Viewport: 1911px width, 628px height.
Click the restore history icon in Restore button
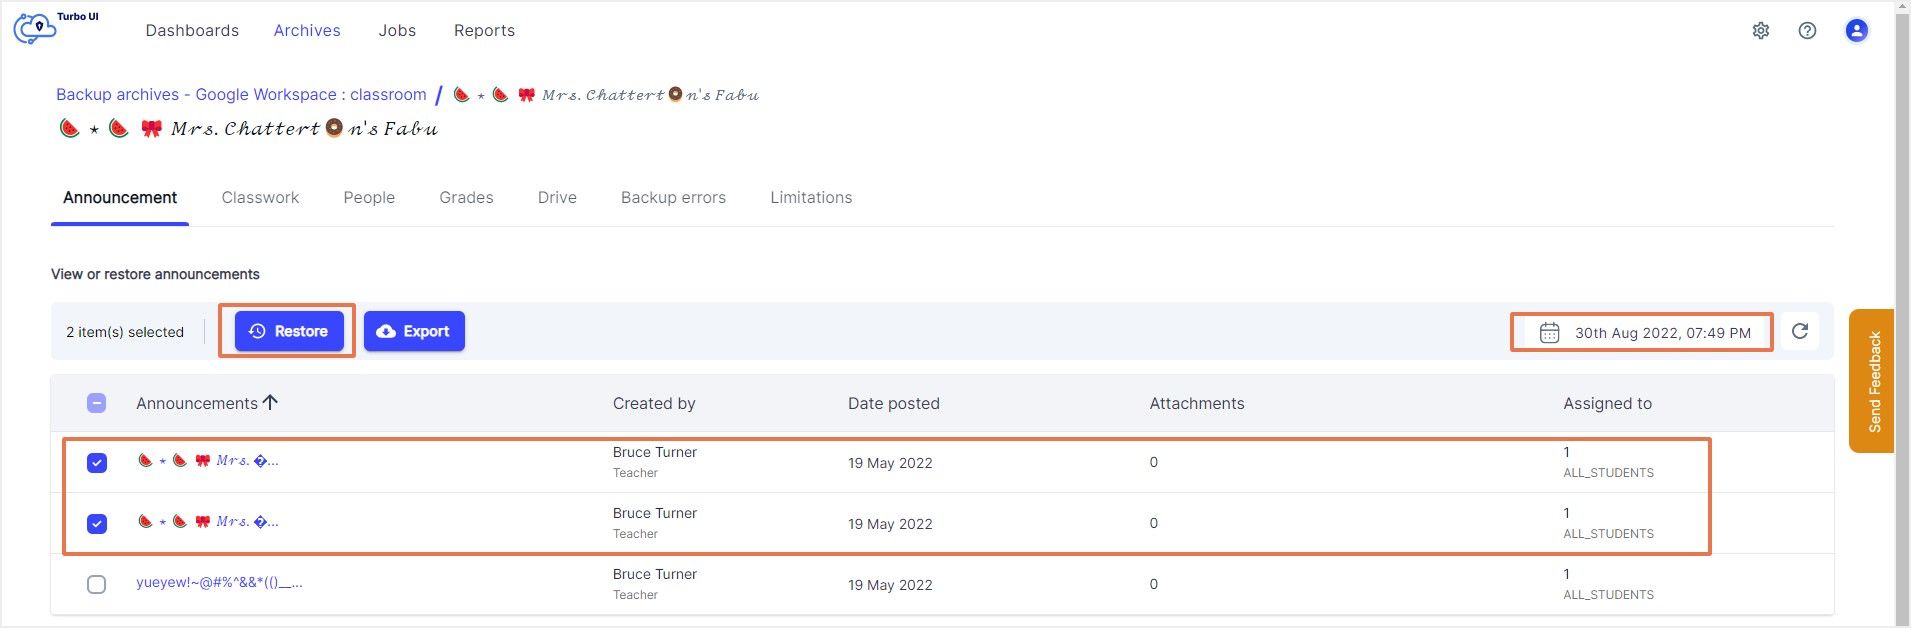pyautogui.click(x=258, y=331)
